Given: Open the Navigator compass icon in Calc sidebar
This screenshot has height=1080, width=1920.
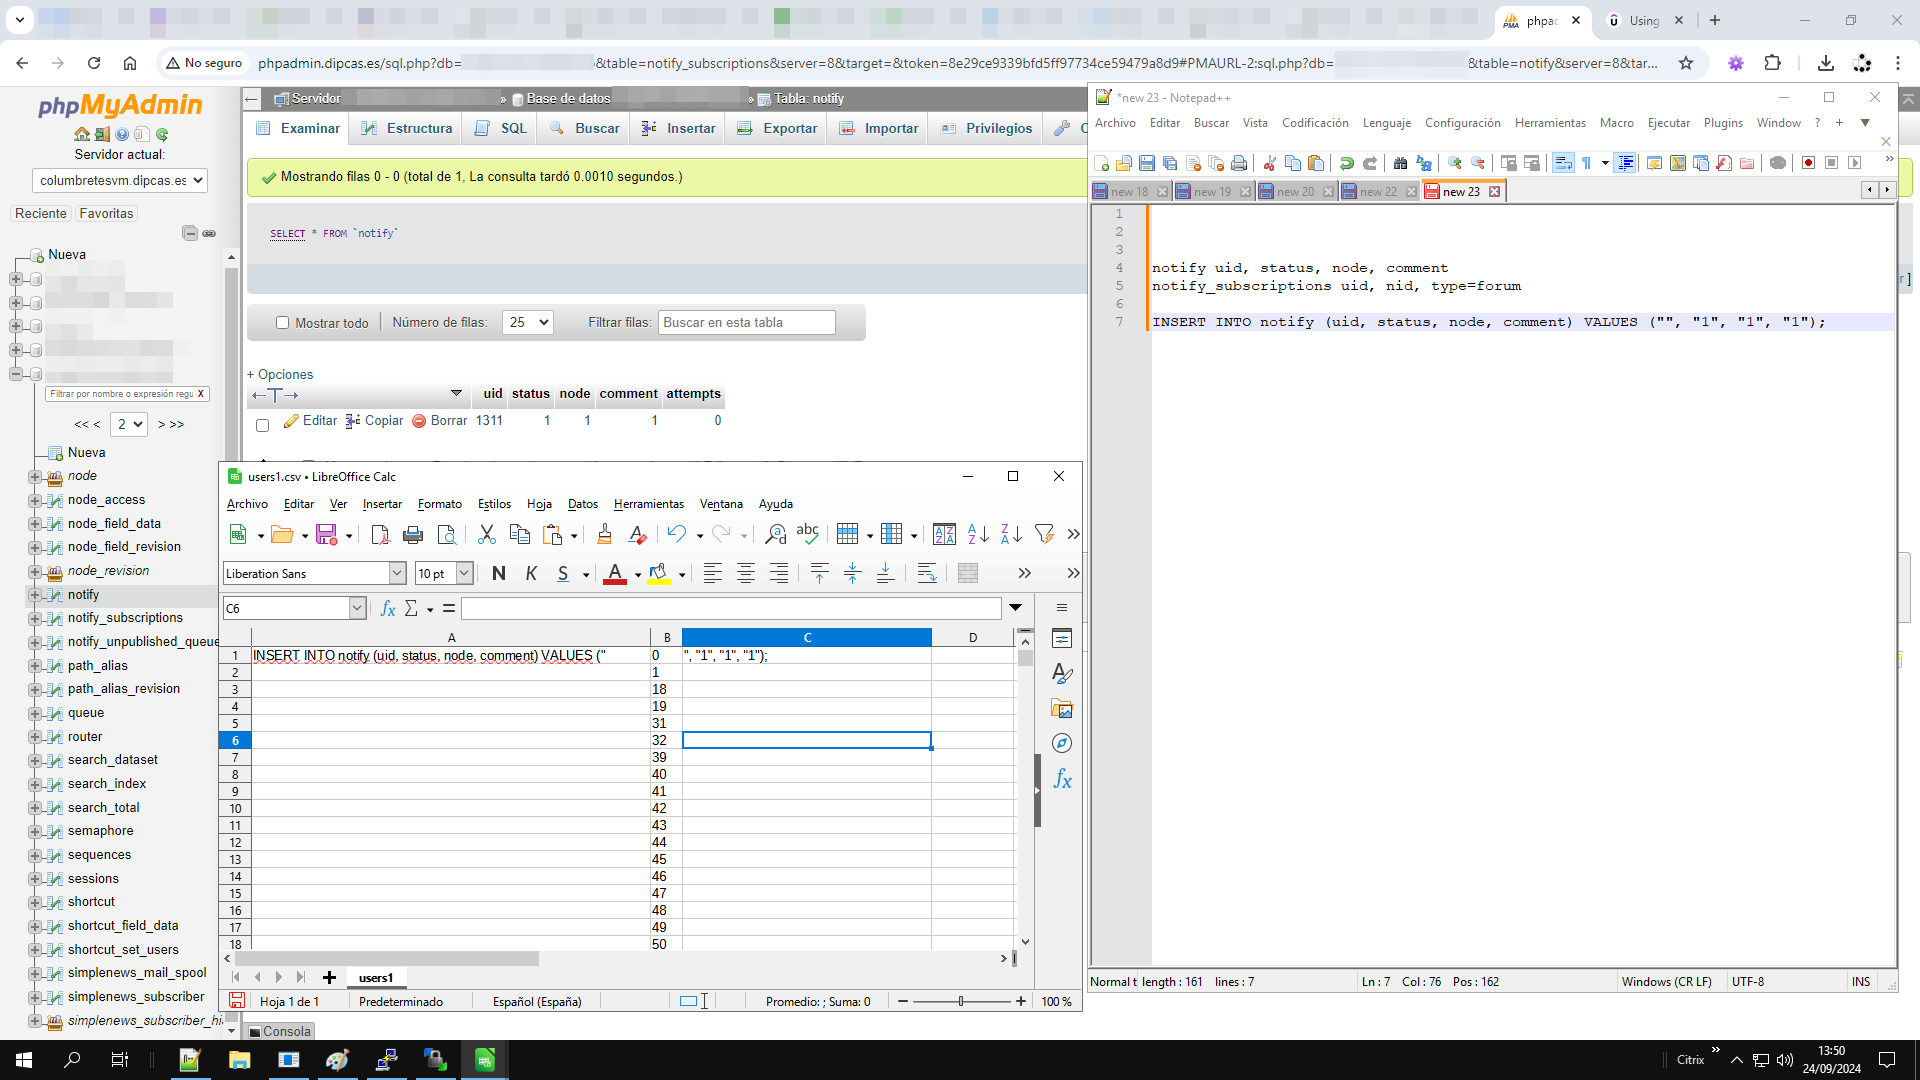Looking at the screenshot, I should point(1062,743).
